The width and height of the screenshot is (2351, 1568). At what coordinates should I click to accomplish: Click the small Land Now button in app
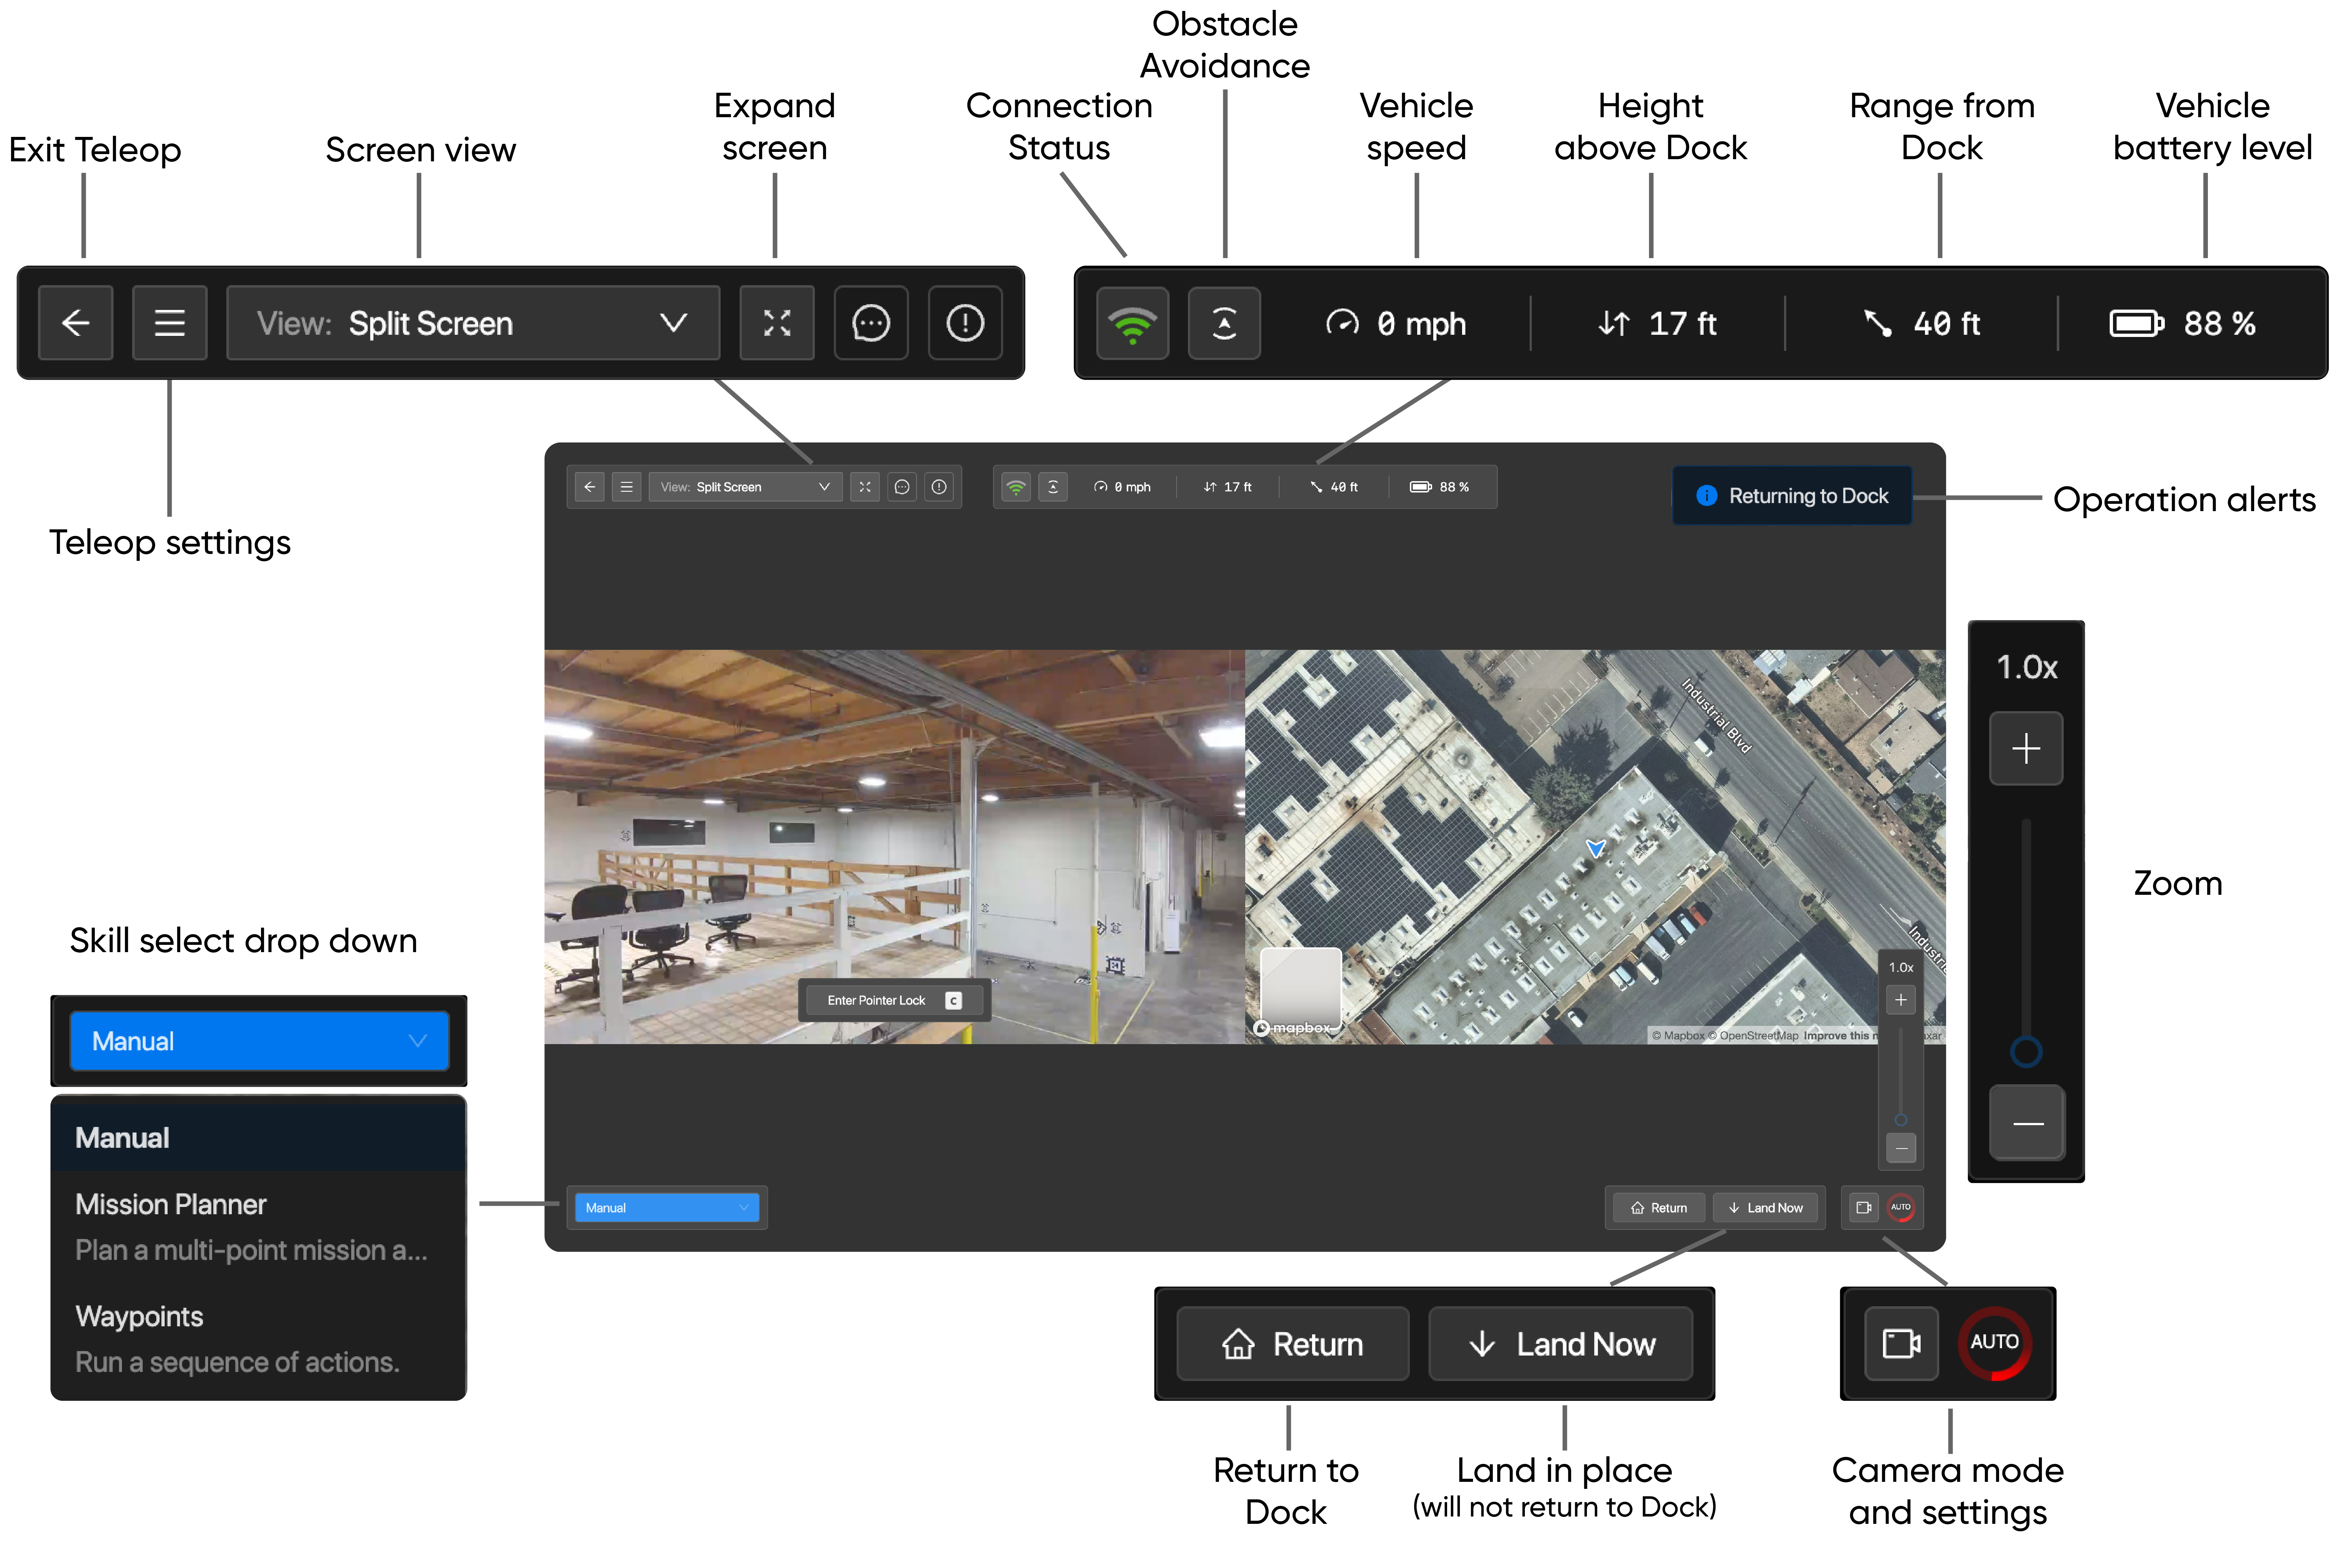point(1766,1208)
